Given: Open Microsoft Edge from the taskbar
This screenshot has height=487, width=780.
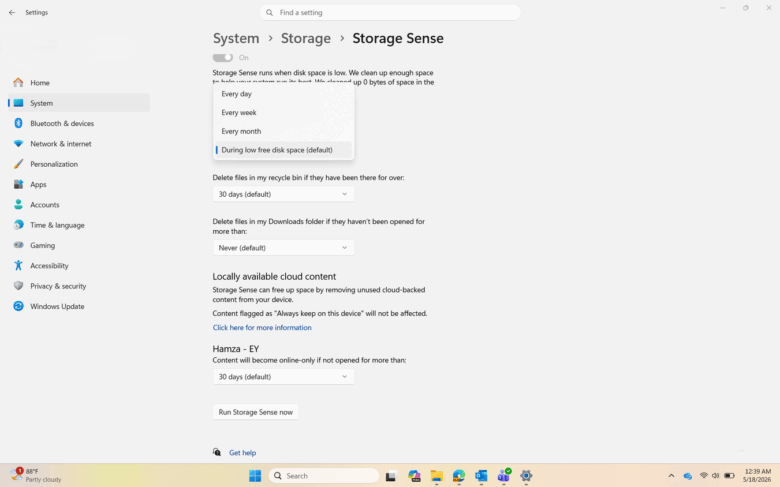Looking at the screenshot, I should (x=459, y=476).
